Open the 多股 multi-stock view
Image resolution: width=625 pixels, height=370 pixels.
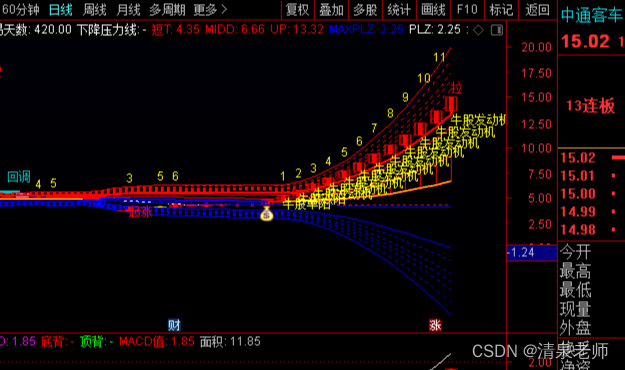pyautogui.click(x=365, y=10)
